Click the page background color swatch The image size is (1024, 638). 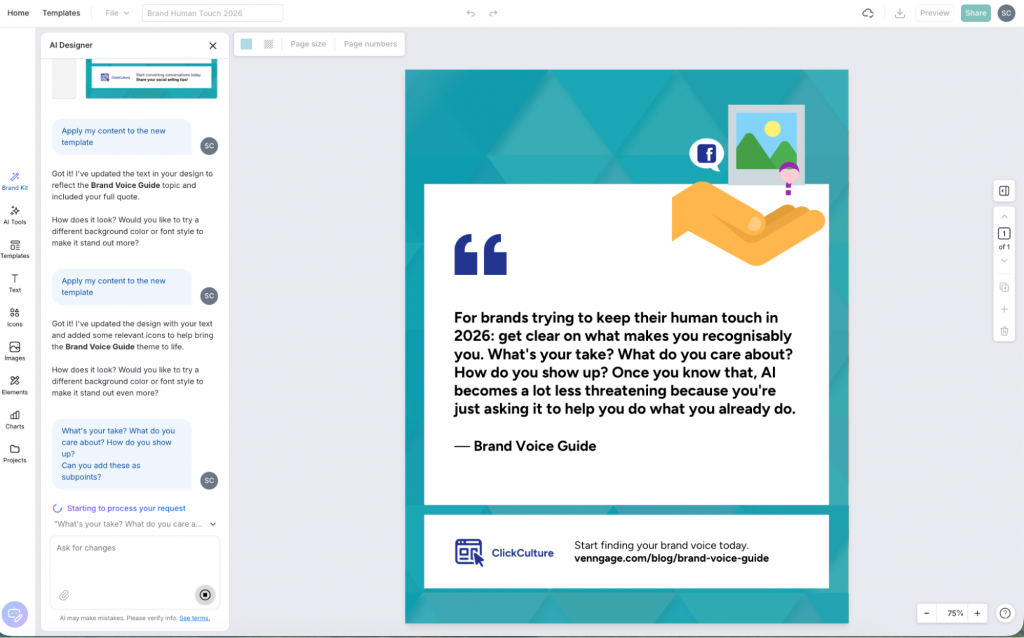pyautogui.click(x=246, y=44)
